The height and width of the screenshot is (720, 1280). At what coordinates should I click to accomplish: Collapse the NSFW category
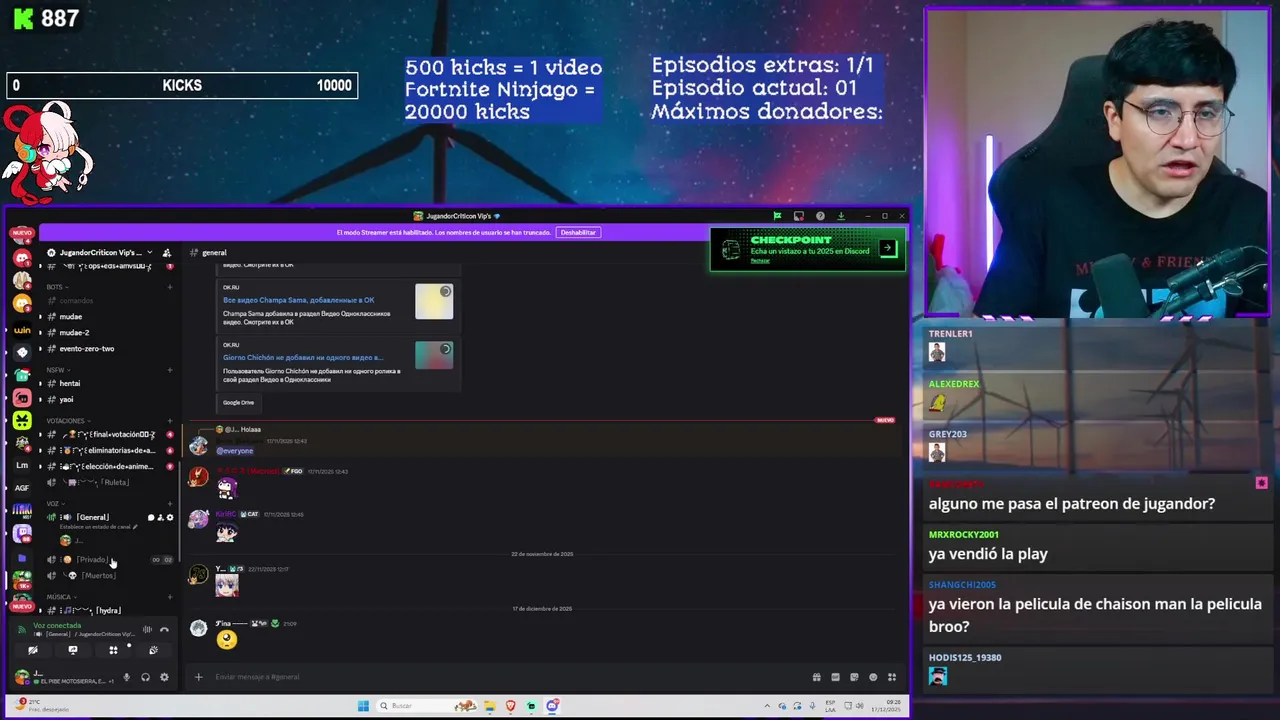(57, 370)
